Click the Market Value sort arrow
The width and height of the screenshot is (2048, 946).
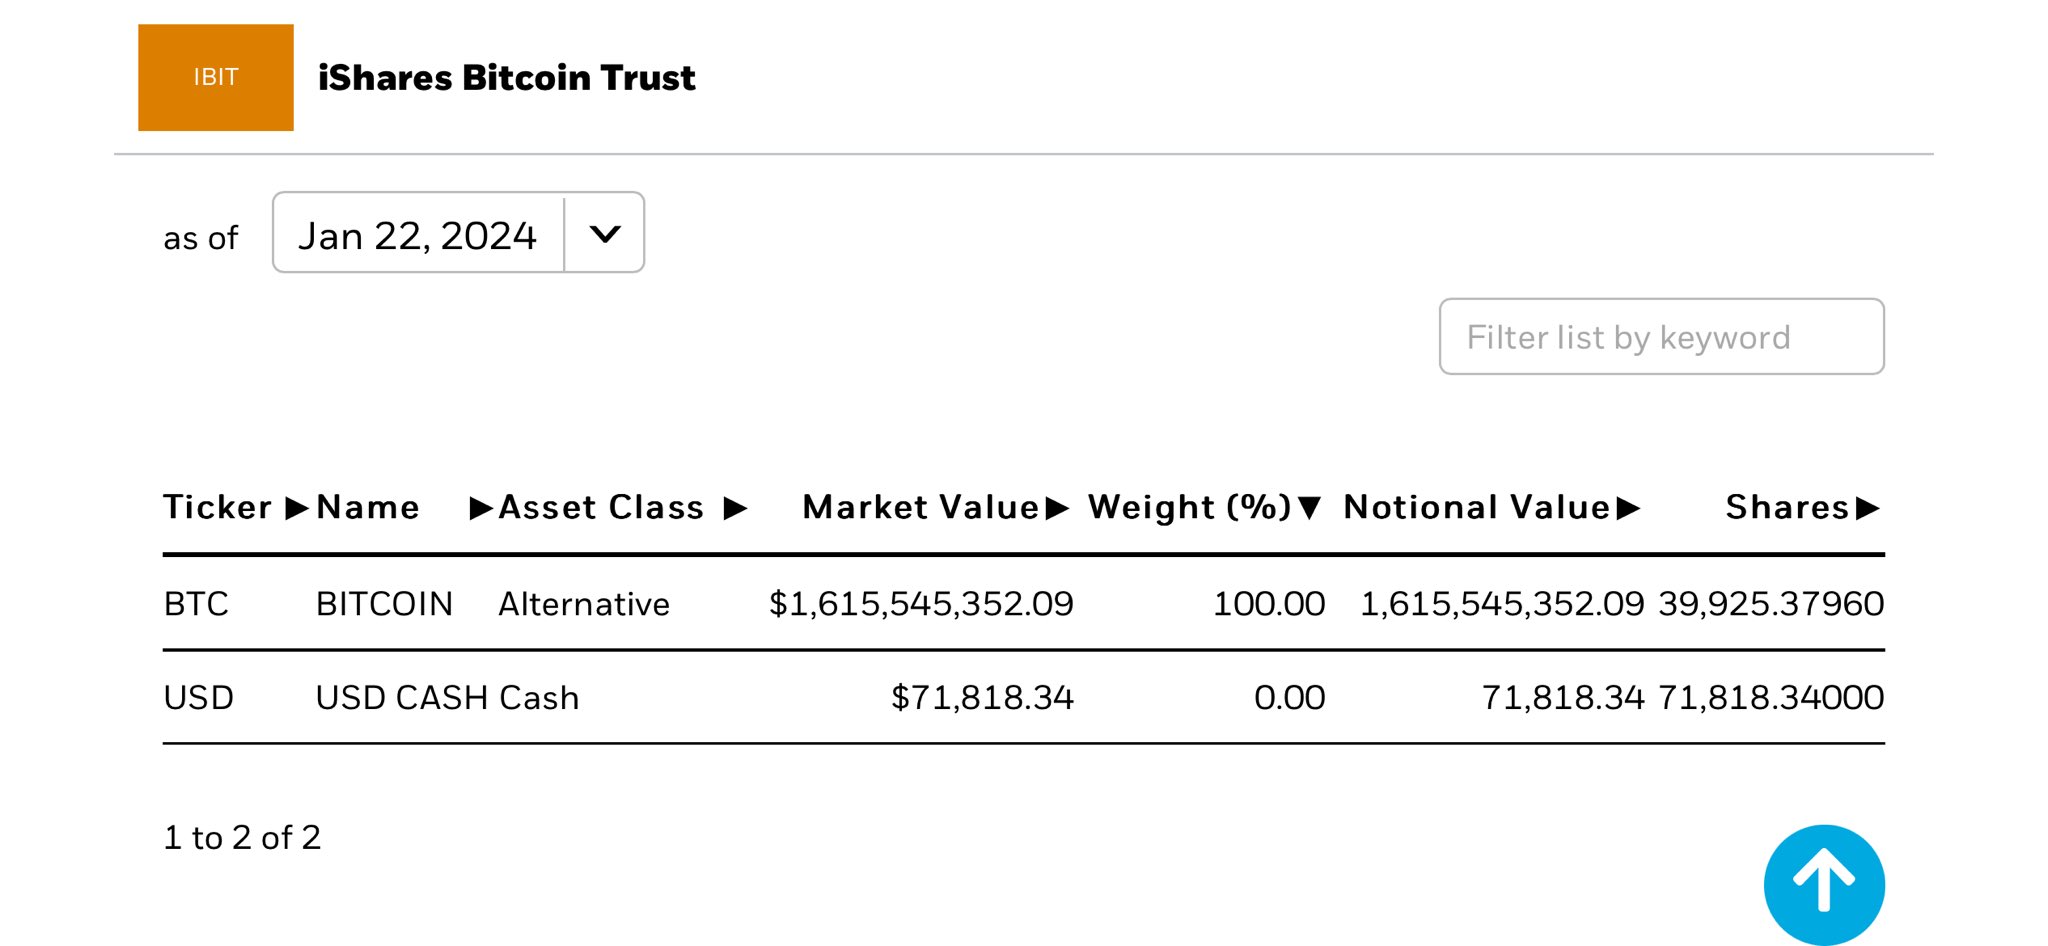[x=1057, y=508]
